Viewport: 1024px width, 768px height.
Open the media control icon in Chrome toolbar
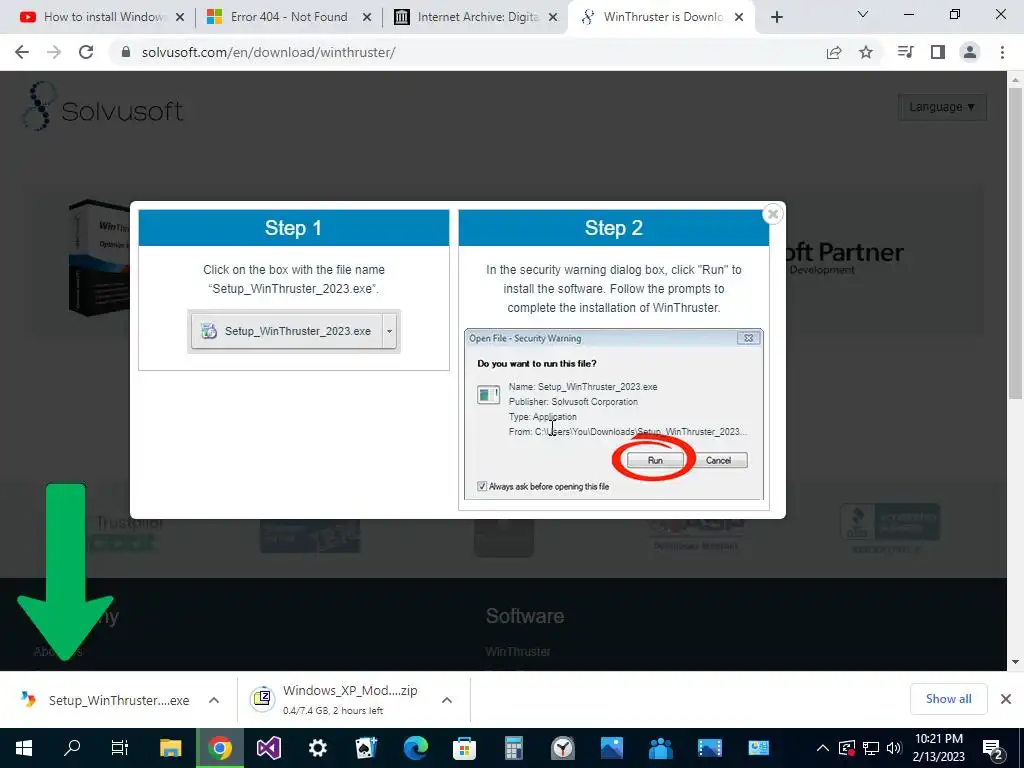pos(906,52)
